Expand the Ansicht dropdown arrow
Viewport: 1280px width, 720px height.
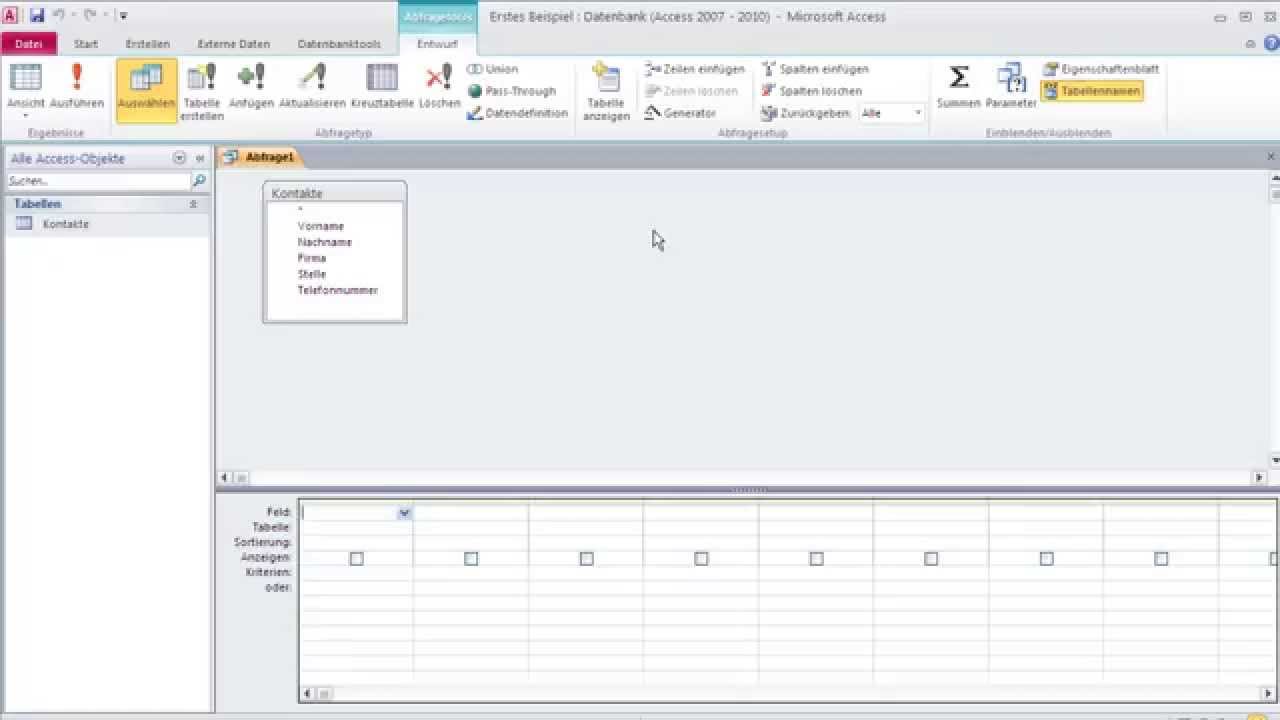click(x=26, y=116)
